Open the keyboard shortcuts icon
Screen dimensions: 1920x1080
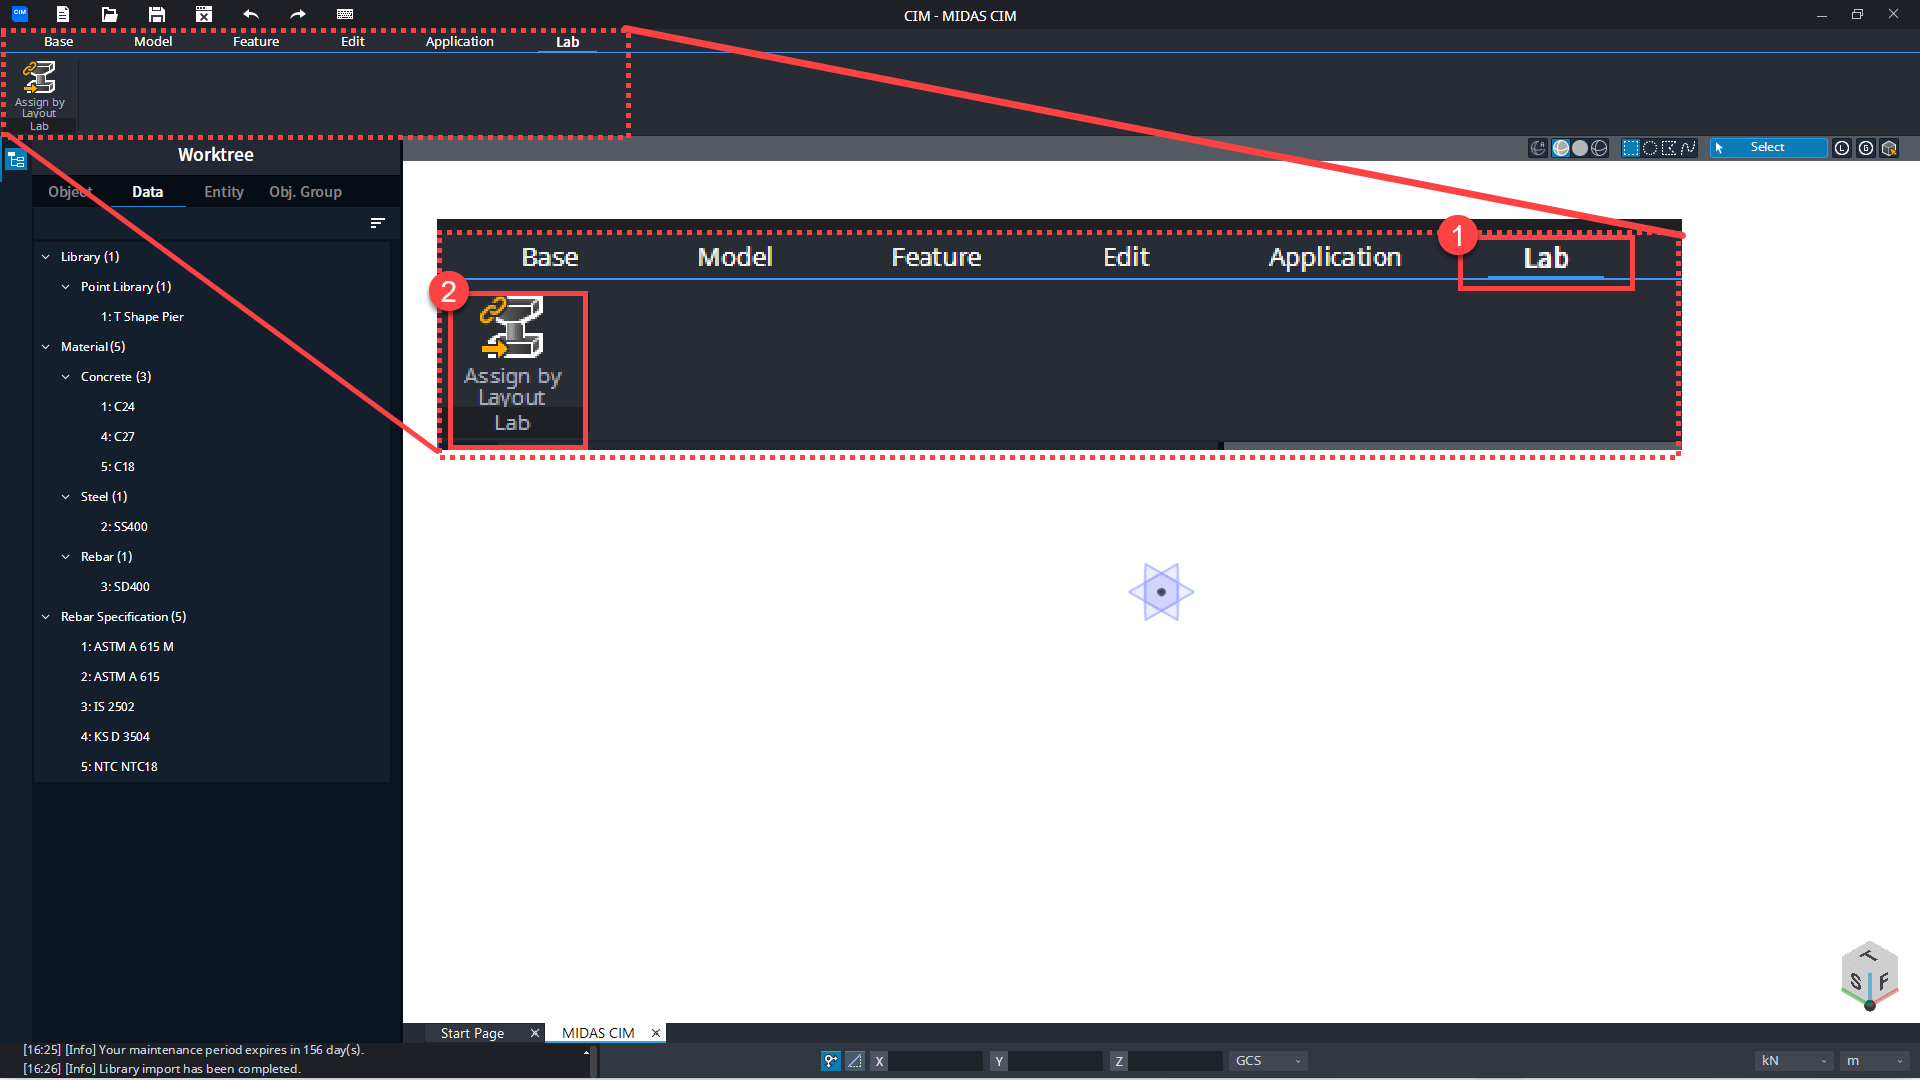click(x=345, y=14)
